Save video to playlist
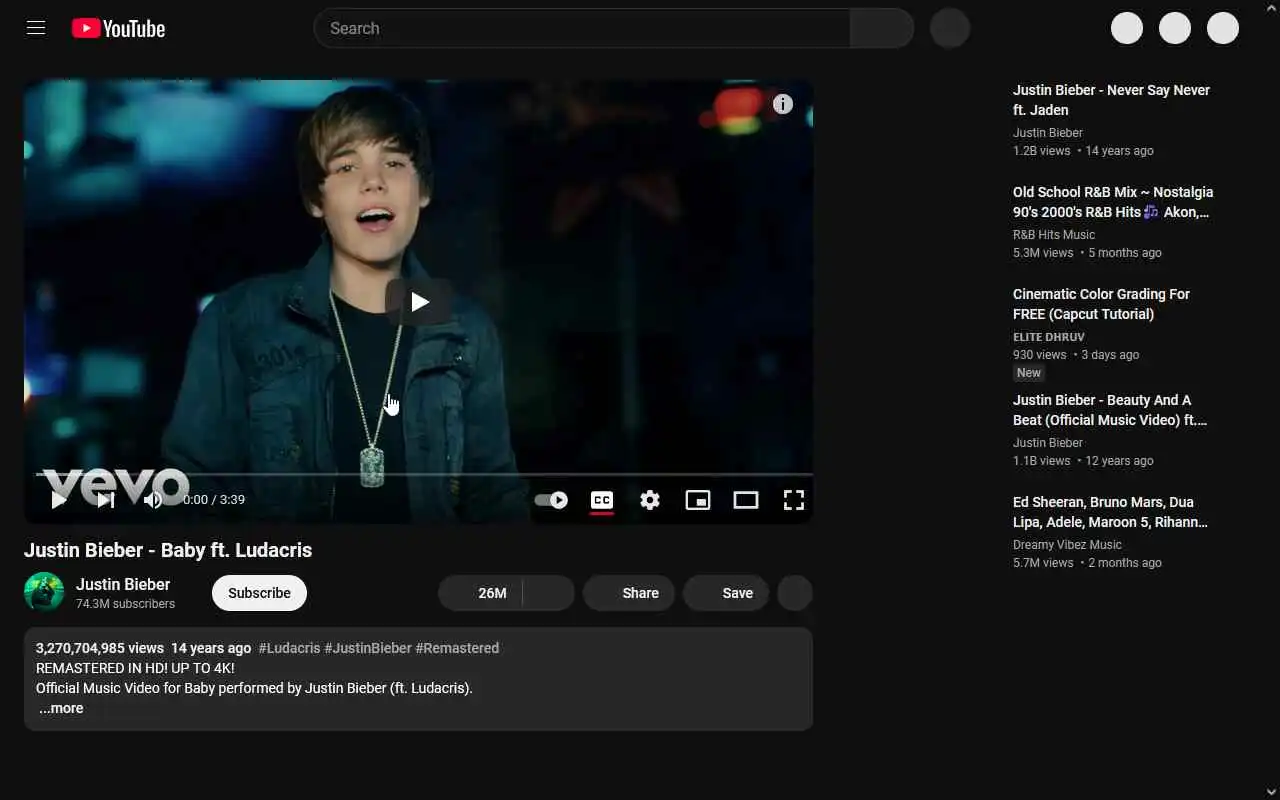Image resolution: width=1280 pixels, height=800 pixels. coord(726,593)
